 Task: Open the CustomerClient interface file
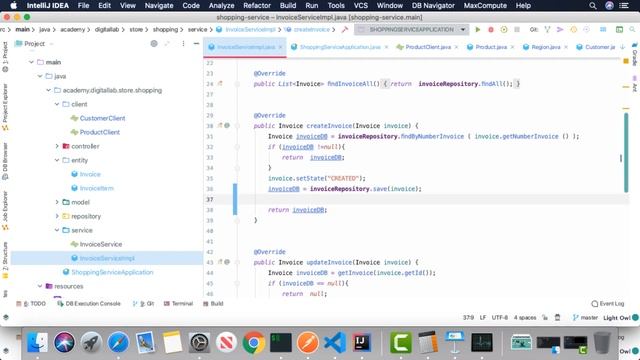point(102,118)
